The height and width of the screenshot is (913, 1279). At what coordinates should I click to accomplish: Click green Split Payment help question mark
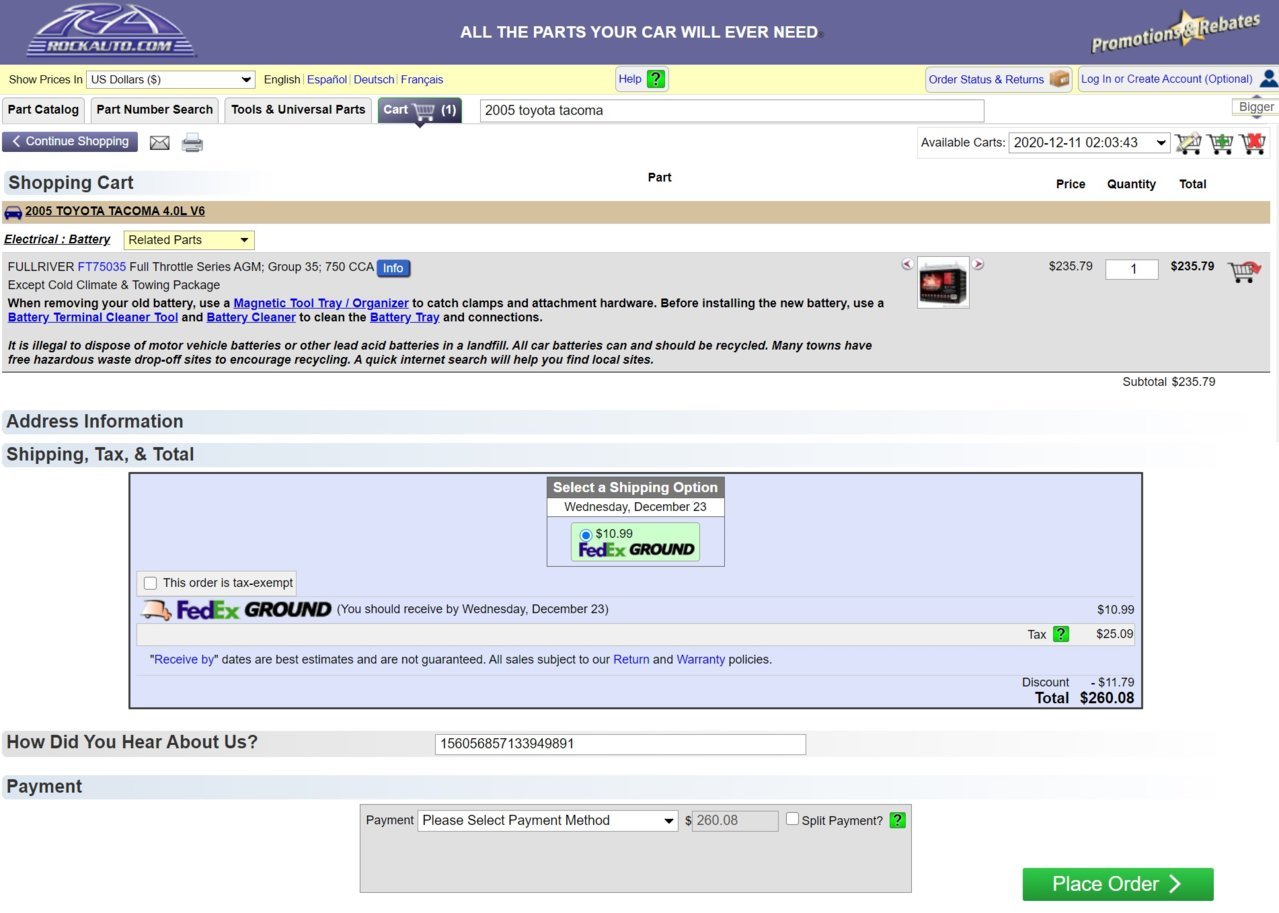click(x=897, y=820)
